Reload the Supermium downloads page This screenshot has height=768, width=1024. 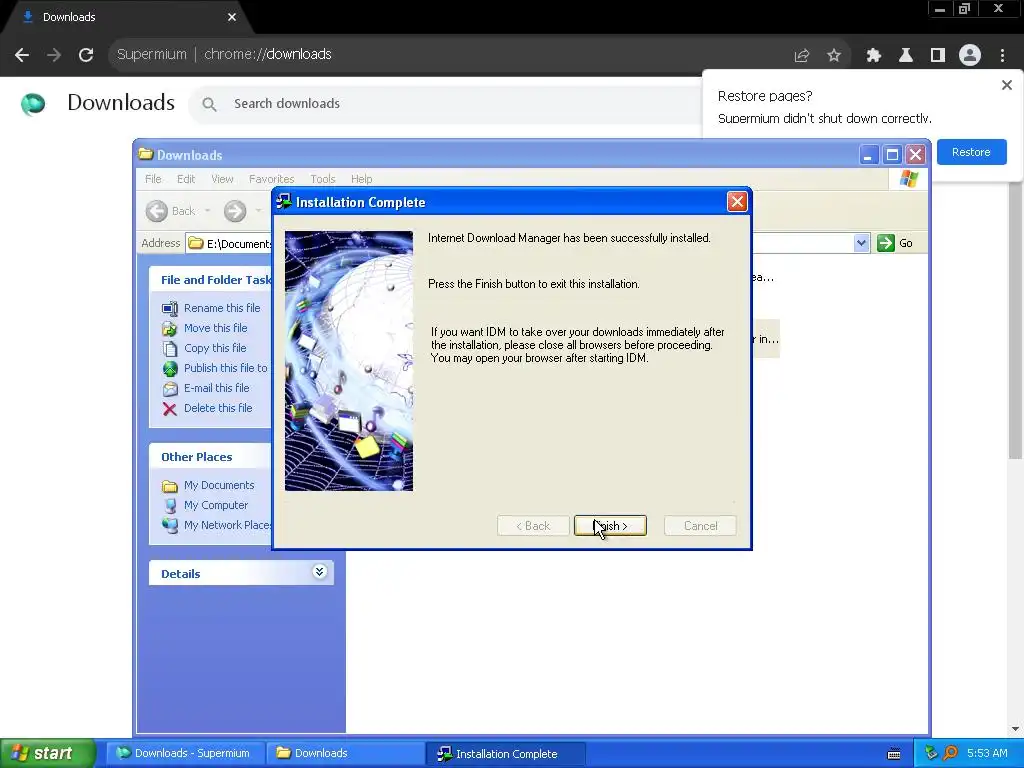pyautogui.click(x=86, y=55)
